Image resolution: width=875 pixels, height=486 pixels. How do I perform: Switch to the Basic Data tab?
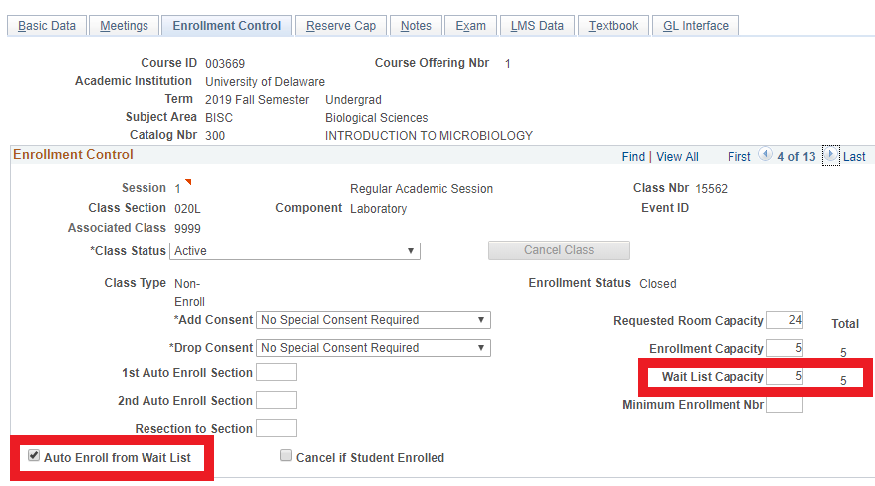pyautogui.click(x=47, y=26)
